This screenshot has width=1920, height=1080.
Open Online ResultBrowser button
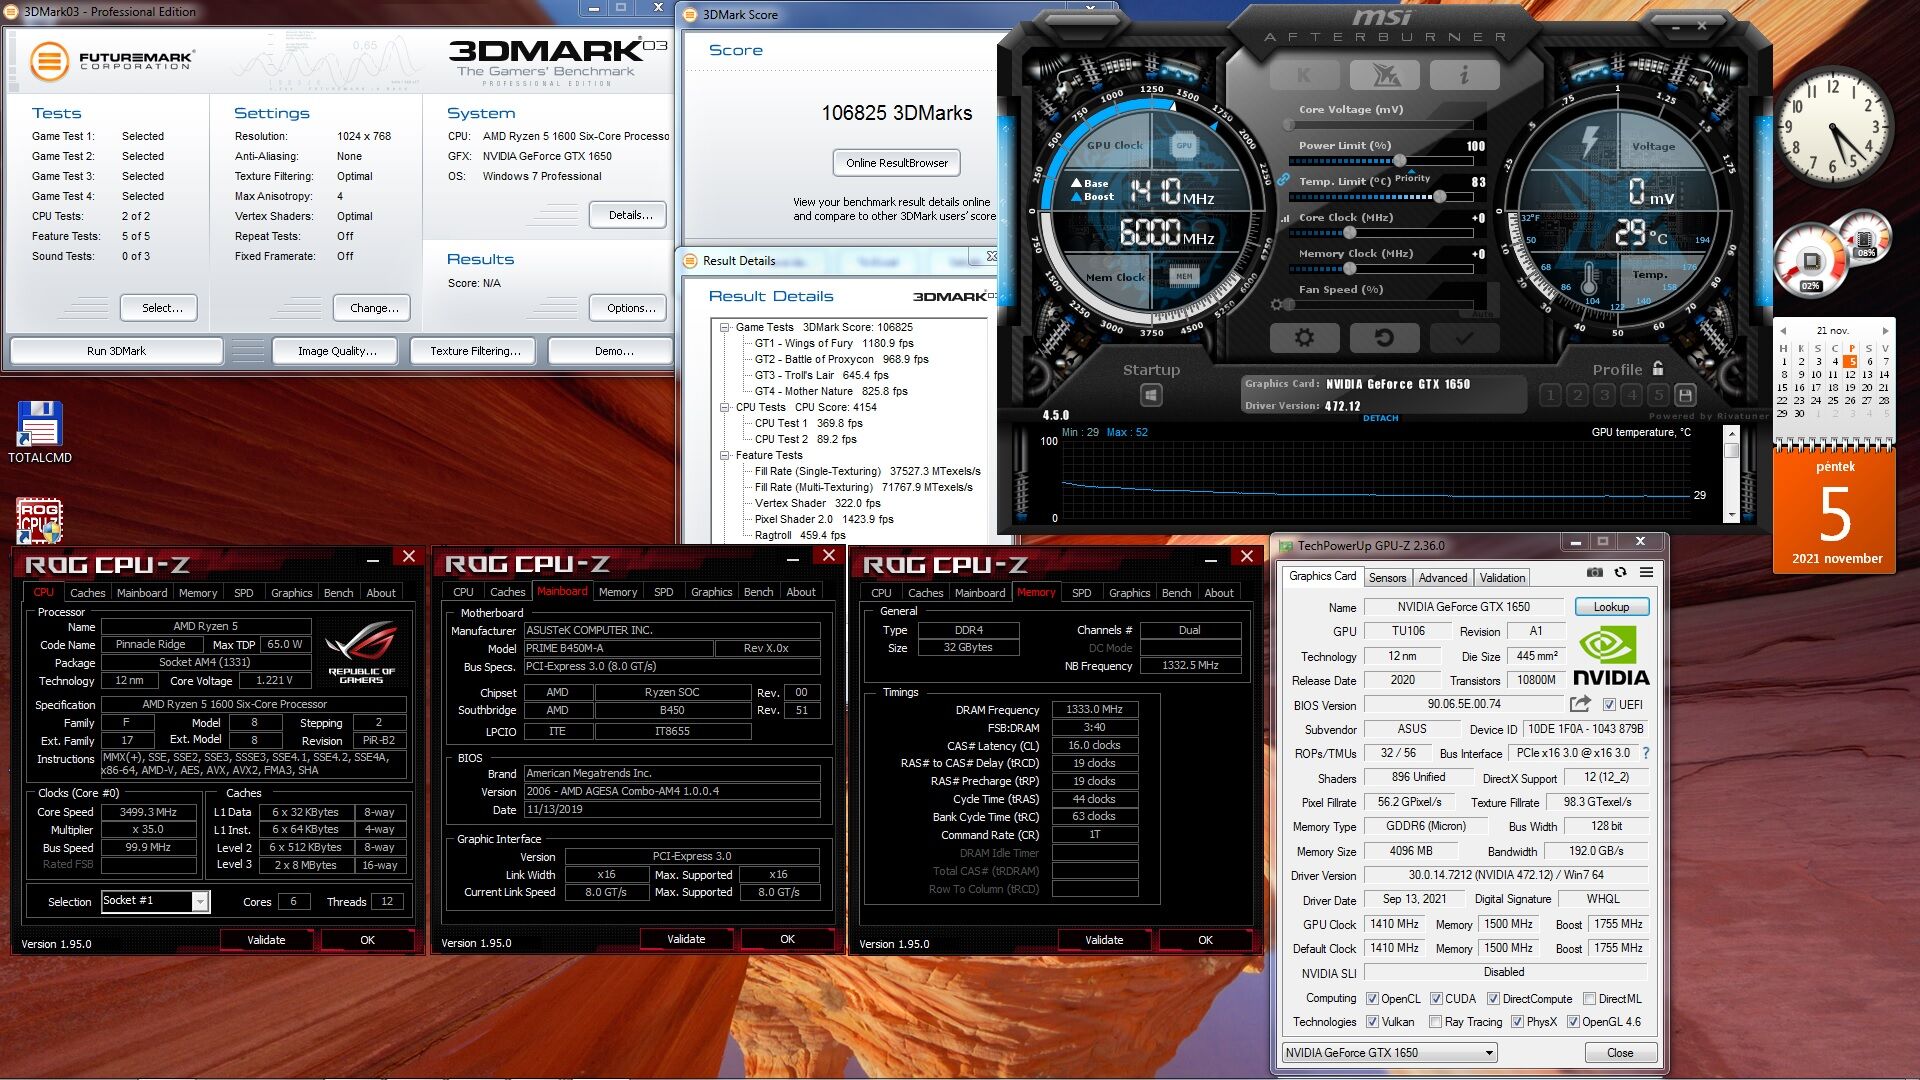[x=896, y=163]
